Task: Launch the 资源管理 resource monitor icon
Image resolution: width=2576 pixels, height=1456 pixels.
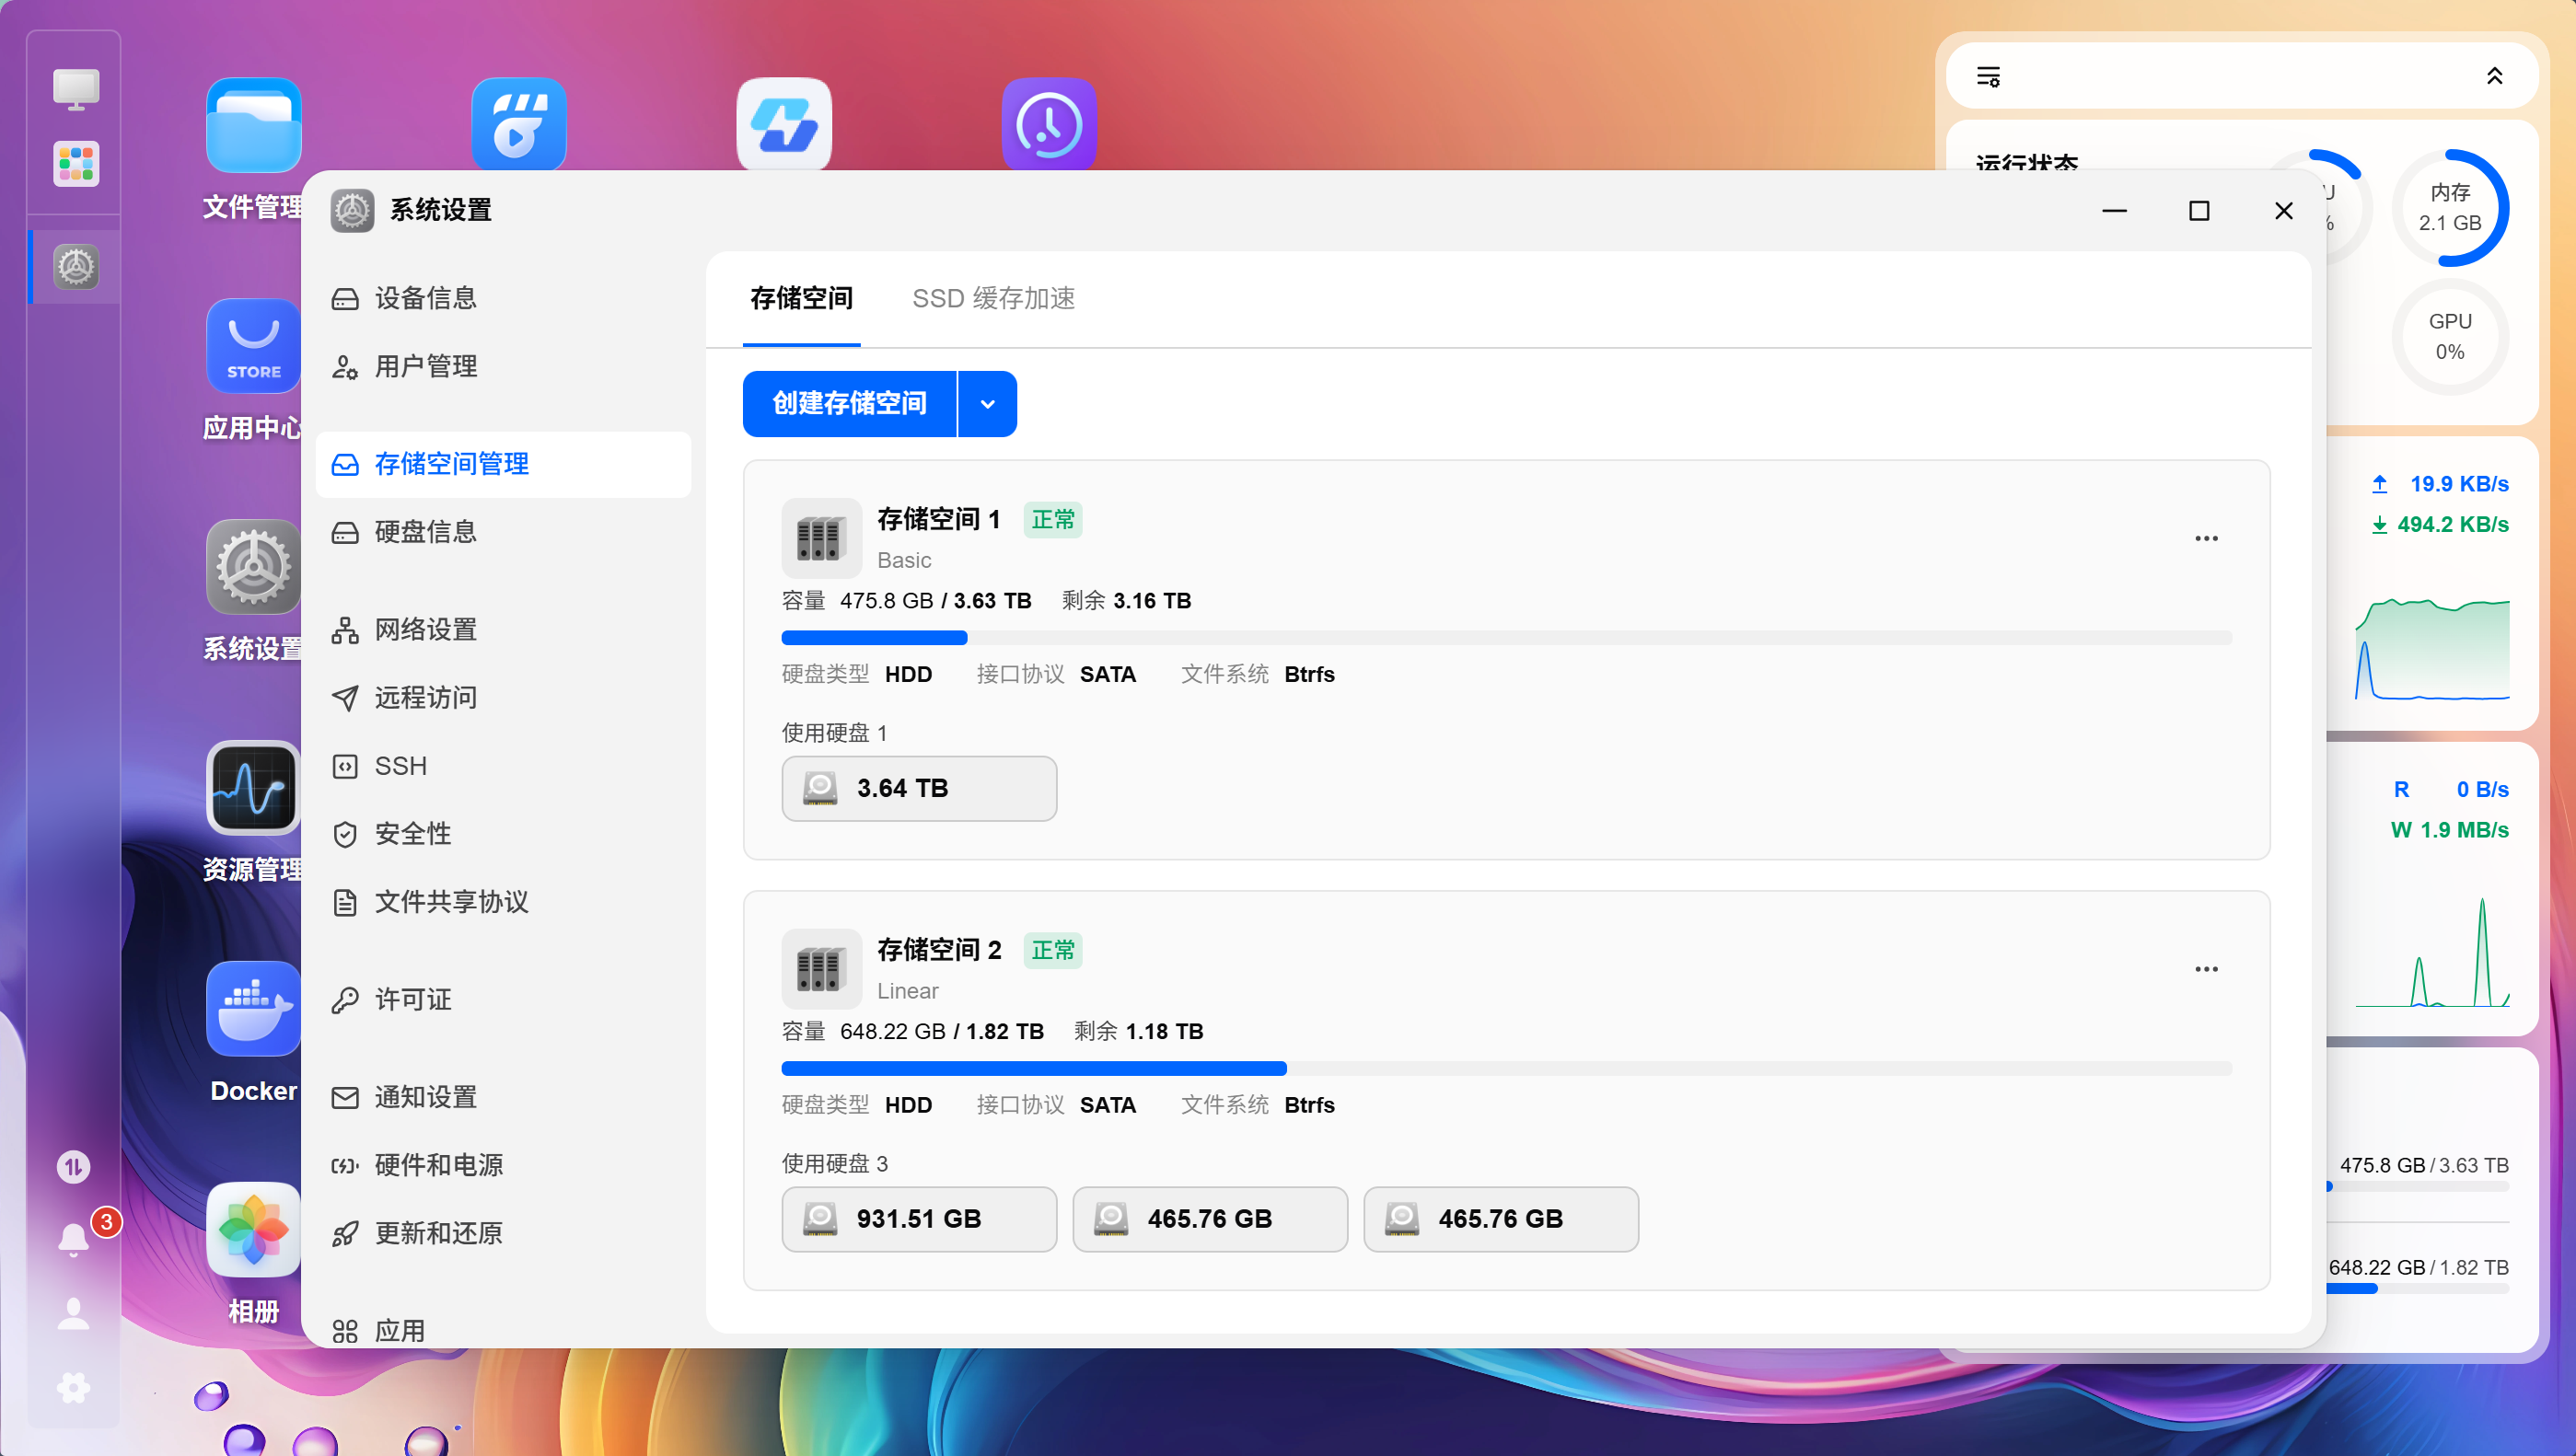Action: point(253,787)
